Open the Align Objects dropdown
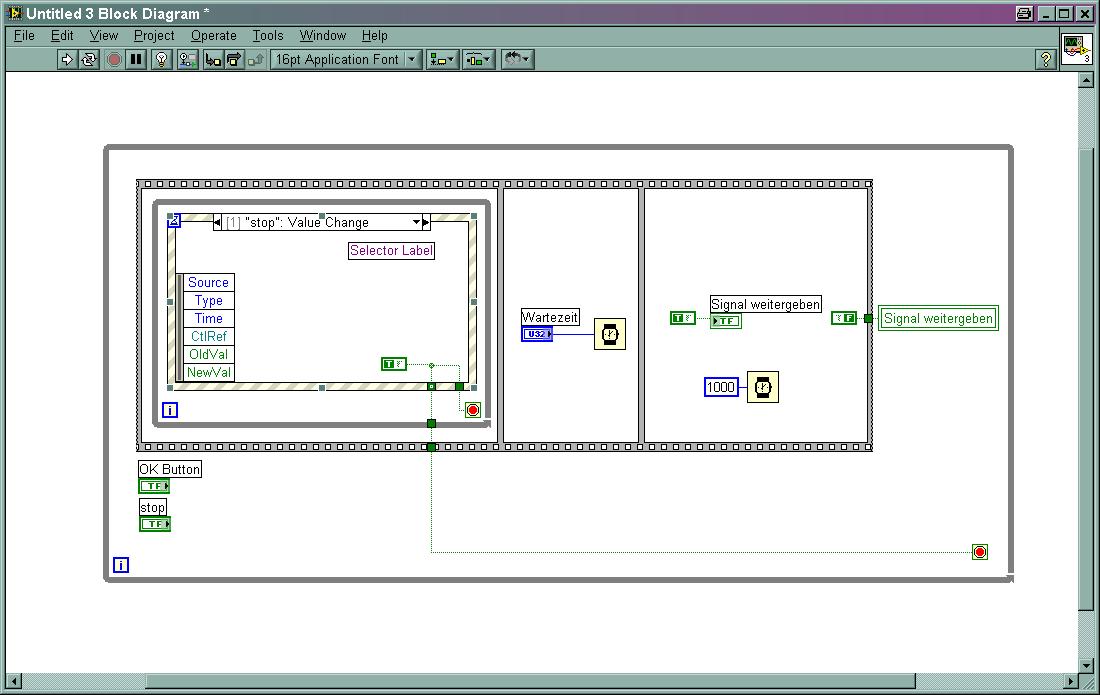This screenshot has width=1100, height=695. (x=442, y=60)
